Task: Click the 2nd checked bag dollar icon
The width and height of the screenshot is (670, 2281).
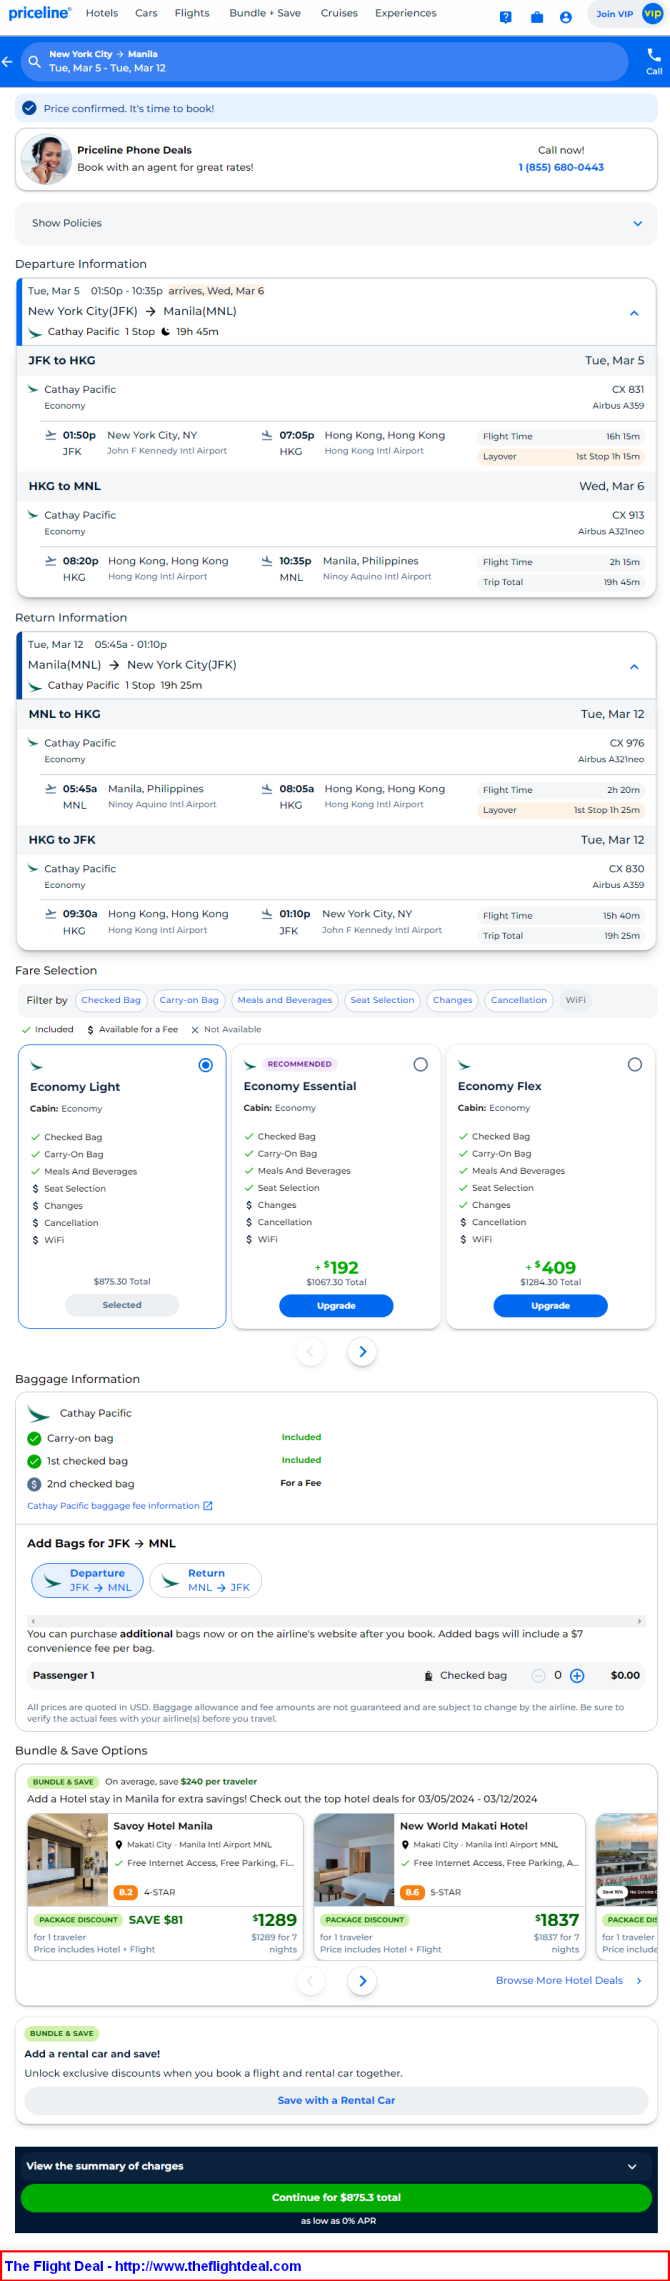Action: pyautogui.click(x=34, y=1484)
